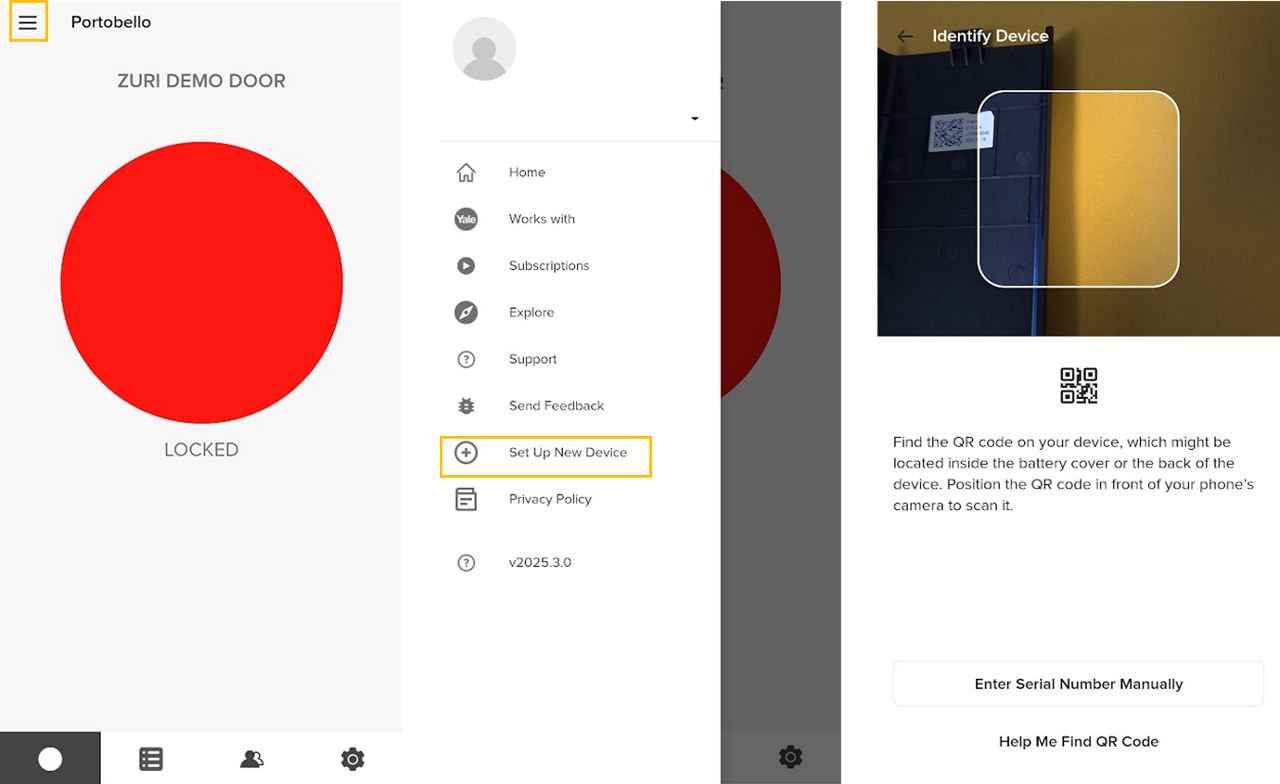This screenshot has height=784, width=1280.
Task: Click the ZURI DEMO DOOR heading
Action: 201,81
